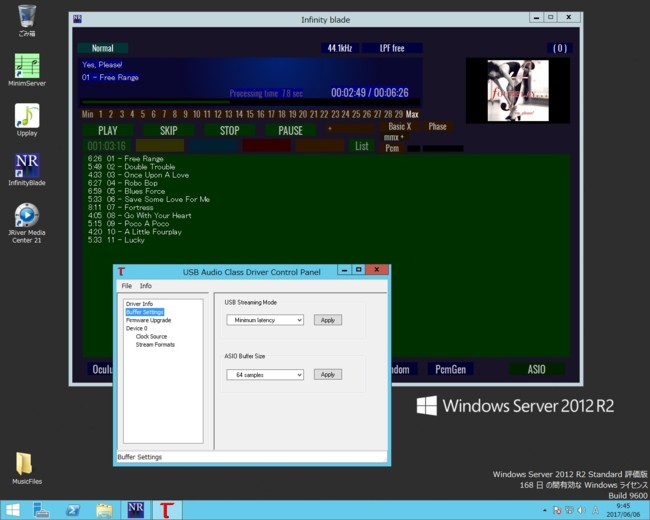Open File Explorer from the taskbar

click(x=104, y=510)
